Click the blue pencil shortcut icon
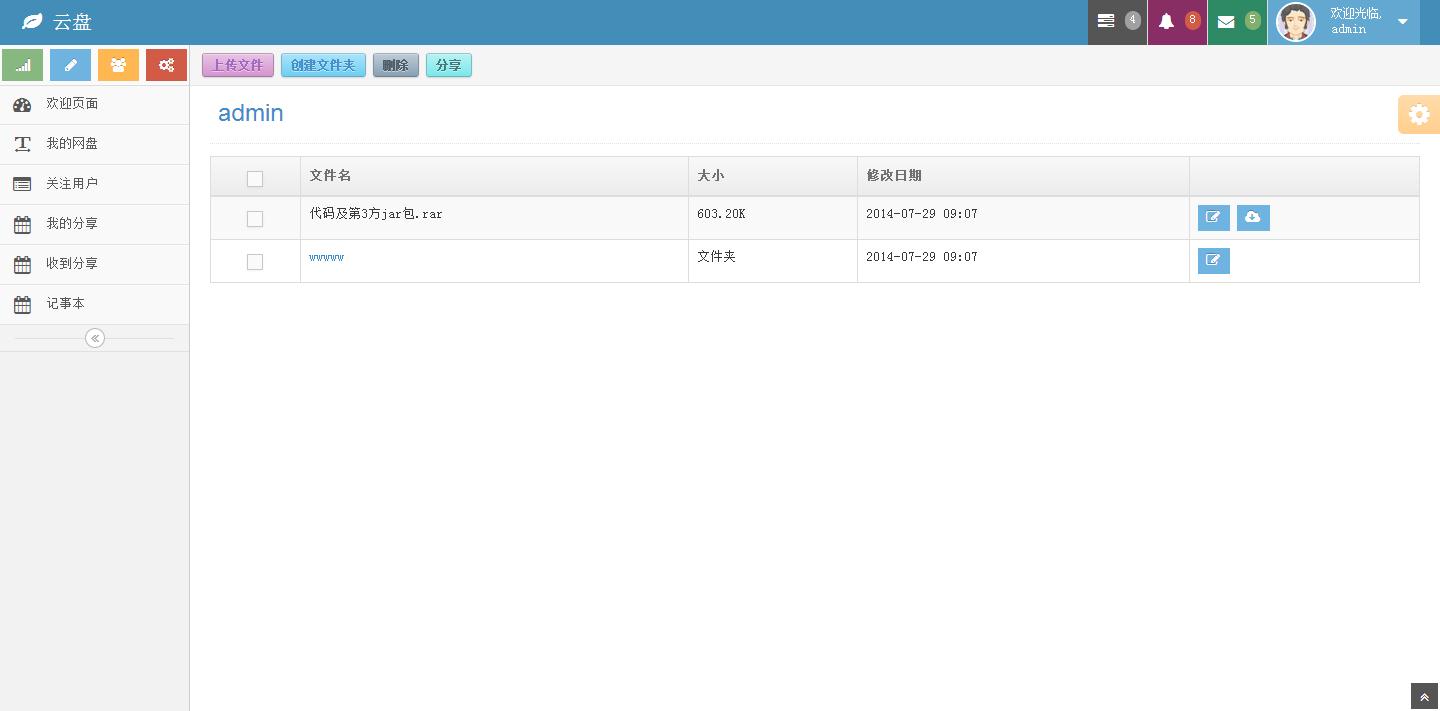The width and height of the screenshot is (1440, 711). coord(70,65)
